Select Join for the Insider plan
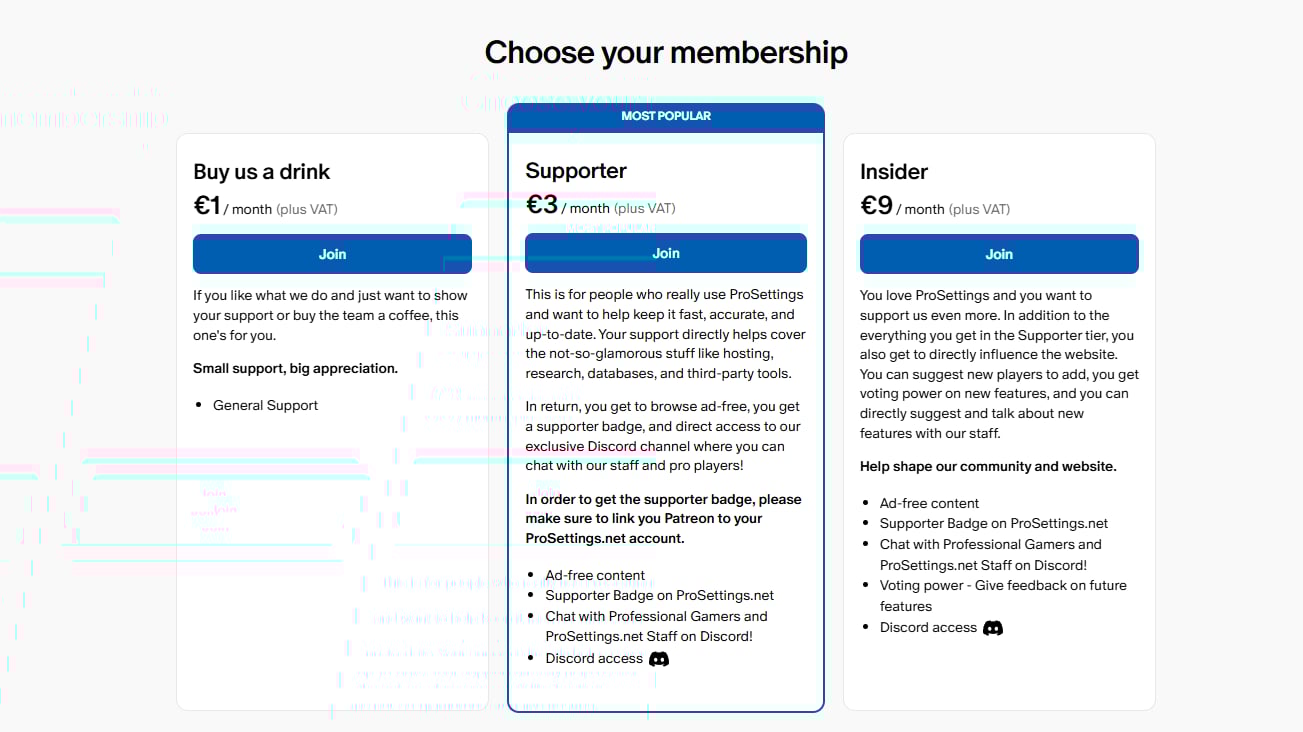Screen dimensions: 1303x732 tap(999, 254)
